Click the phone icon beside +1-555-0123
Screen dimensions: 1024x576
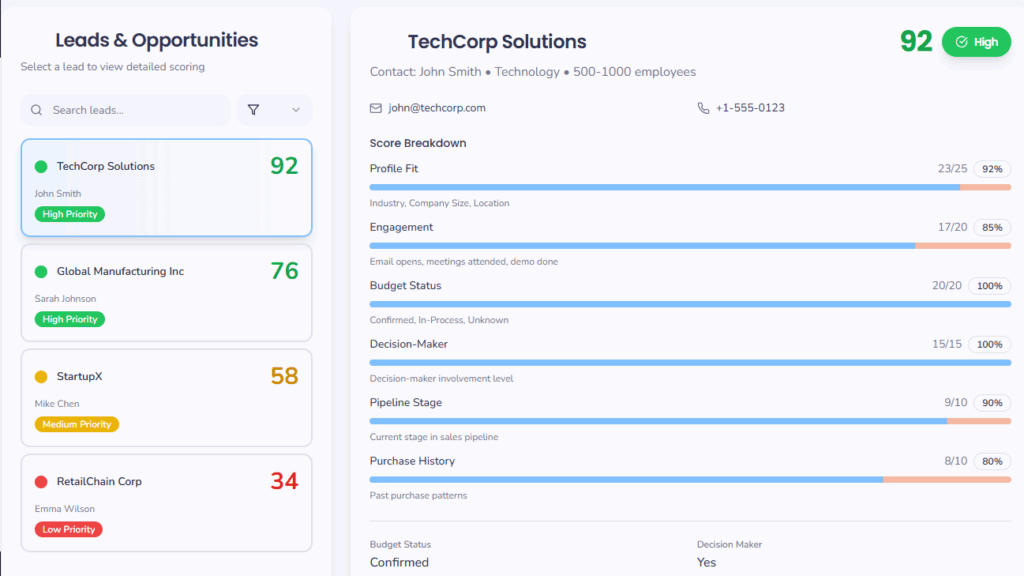tap(703, 108)
